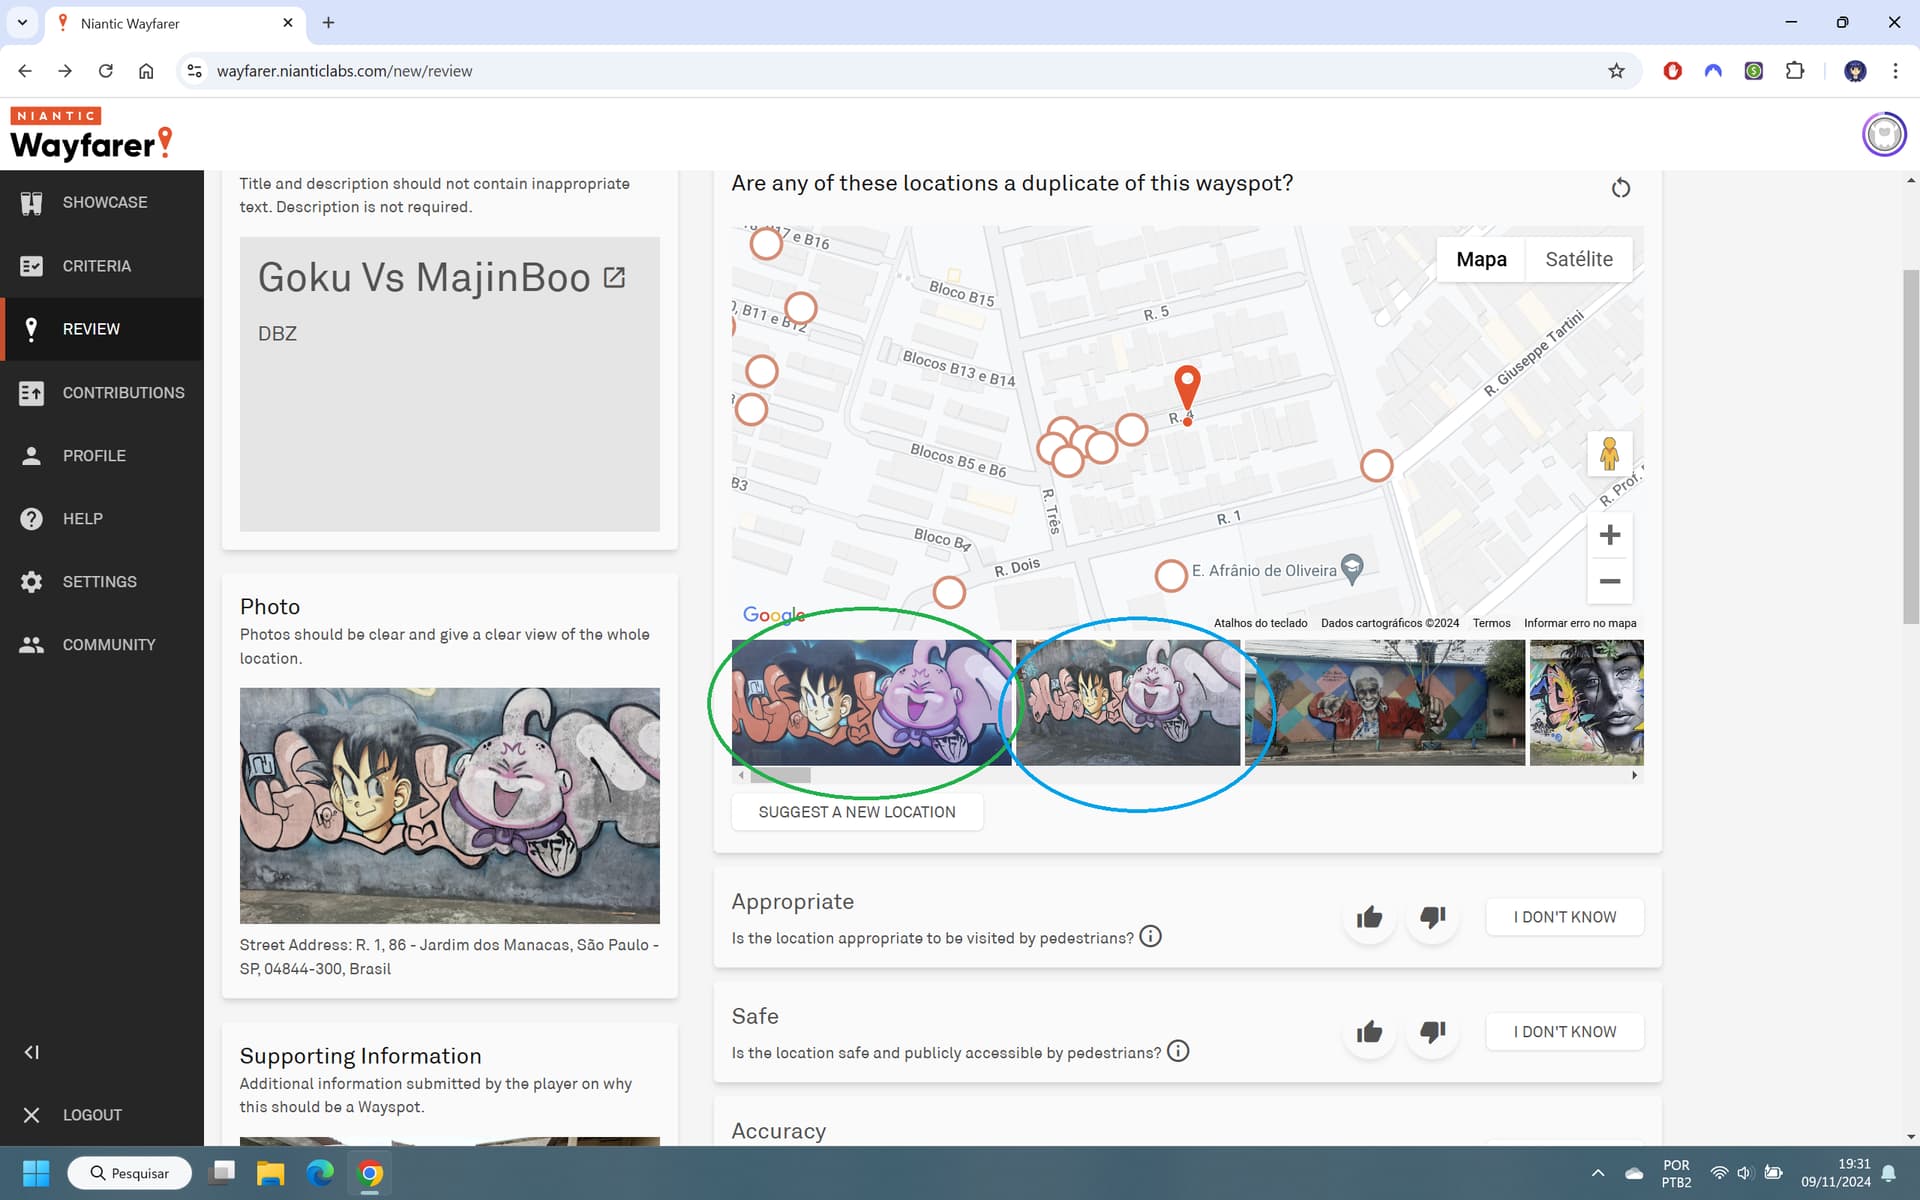Click the Niantic Wayfarer logo
Image resolution: width=1920 pixels, height=1200 pixels.
pyautogui.click(x=91, y=134)
